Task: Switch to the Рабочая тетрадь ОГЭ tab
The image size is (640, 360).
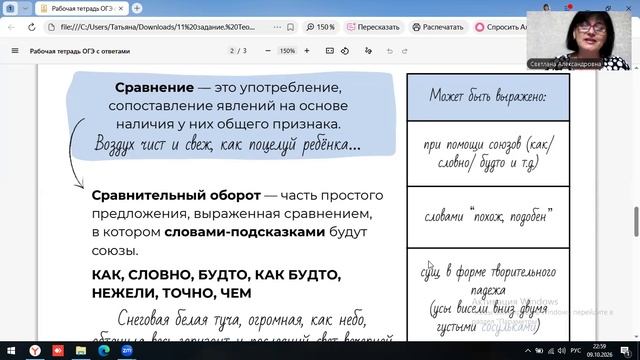Action: coord(82,8)
